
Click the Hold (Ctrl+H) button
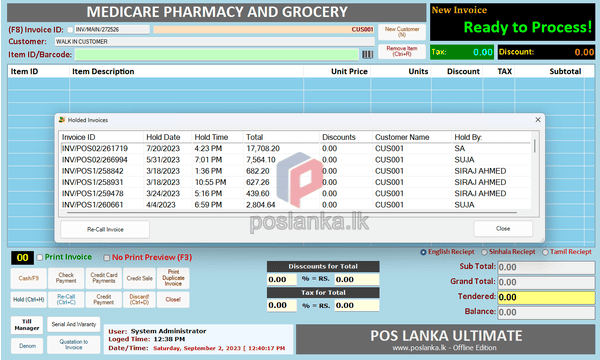(x=29, y=300)
